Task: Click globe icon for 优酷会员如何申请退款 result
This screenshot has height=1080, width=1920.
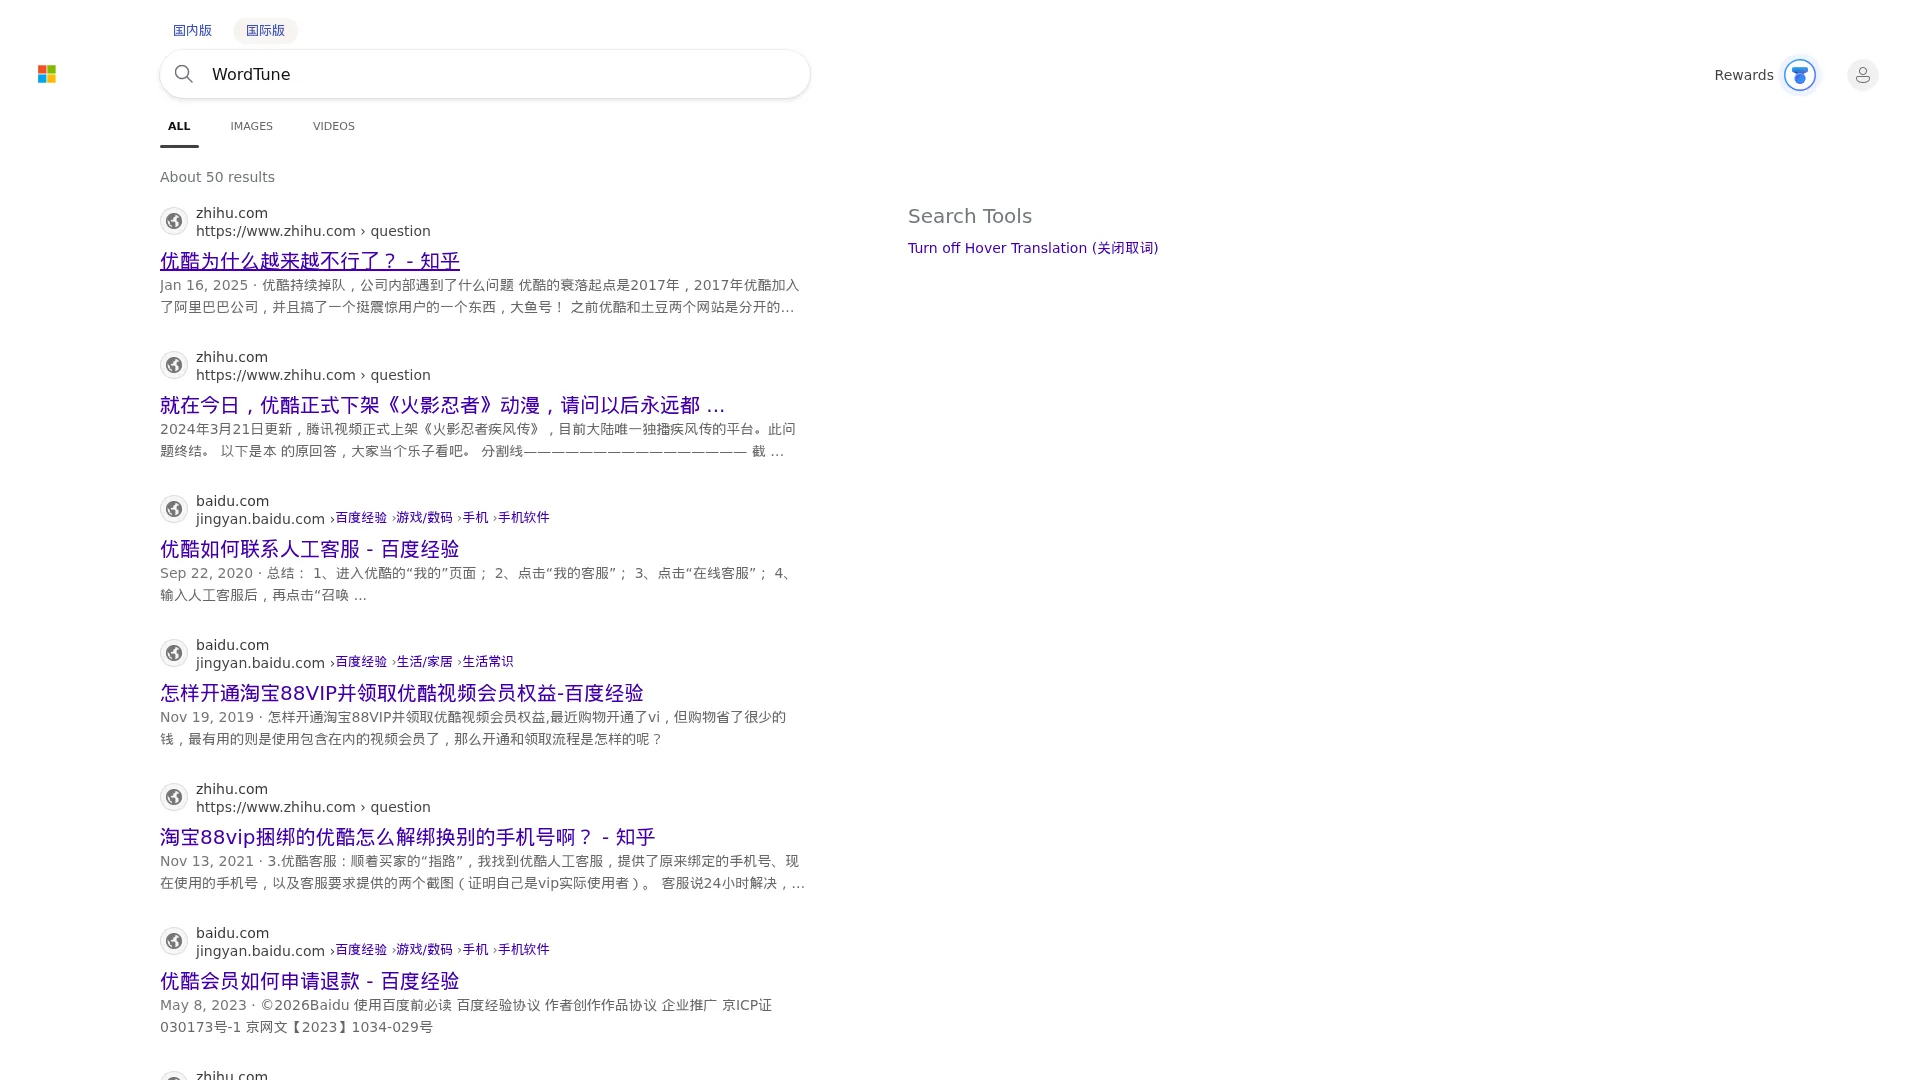Action: (x=174, y=941)
